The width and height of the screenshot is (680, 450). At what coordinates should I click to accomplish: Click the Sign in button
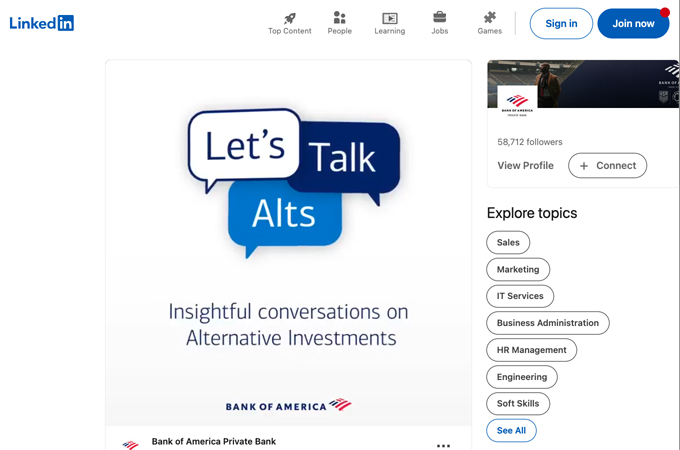[561, 23]
